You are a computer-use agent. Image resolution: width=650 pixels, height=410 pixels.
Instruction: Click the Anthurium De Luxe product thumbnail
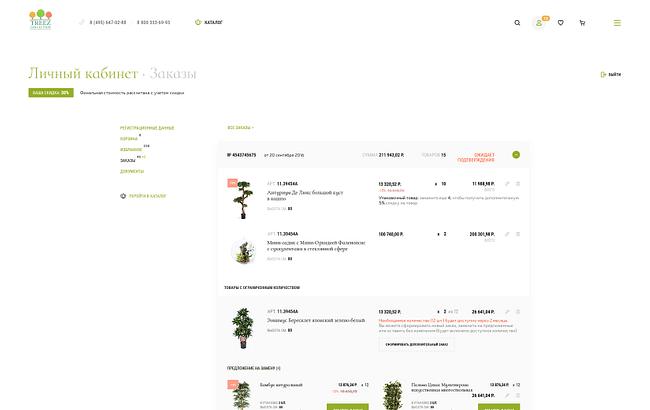tap(241, 197)
